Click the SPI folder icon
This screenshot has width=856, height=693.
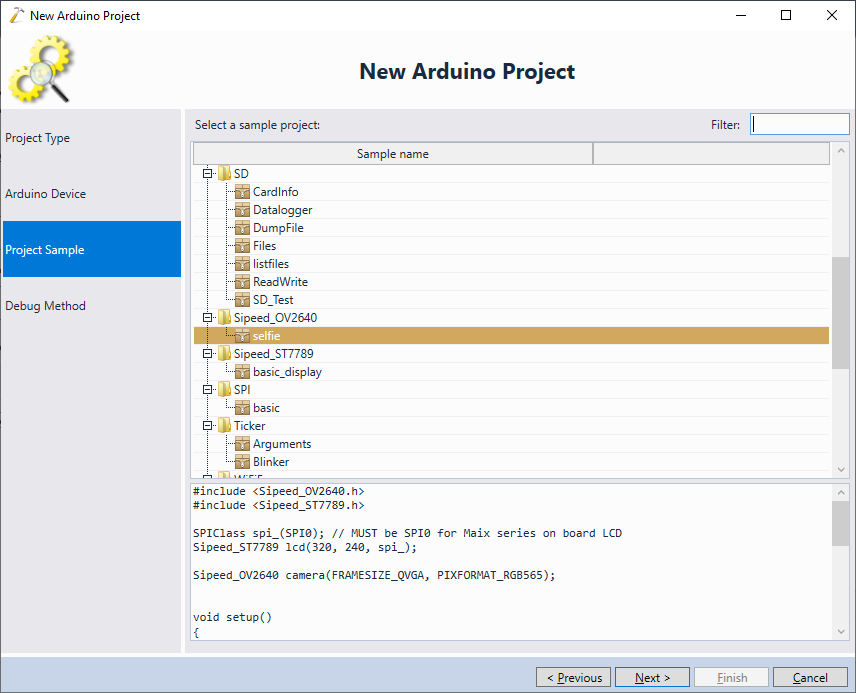[224, 390]
